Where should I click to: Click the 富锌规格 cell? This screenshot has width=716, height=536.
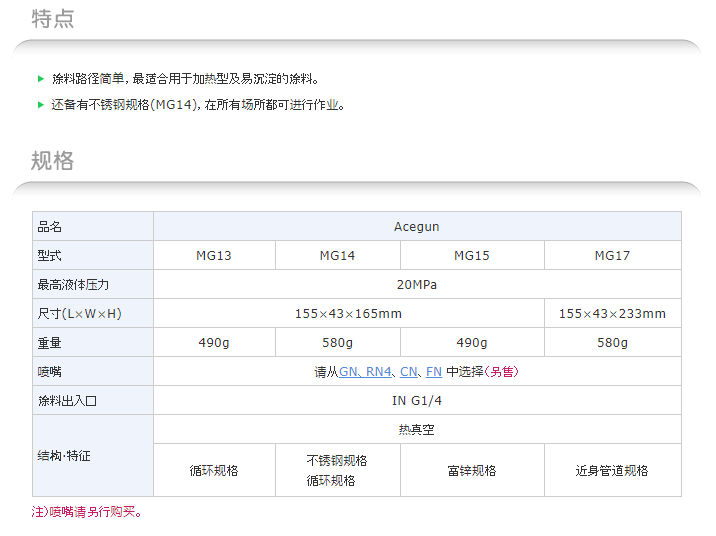click(472, 470)
